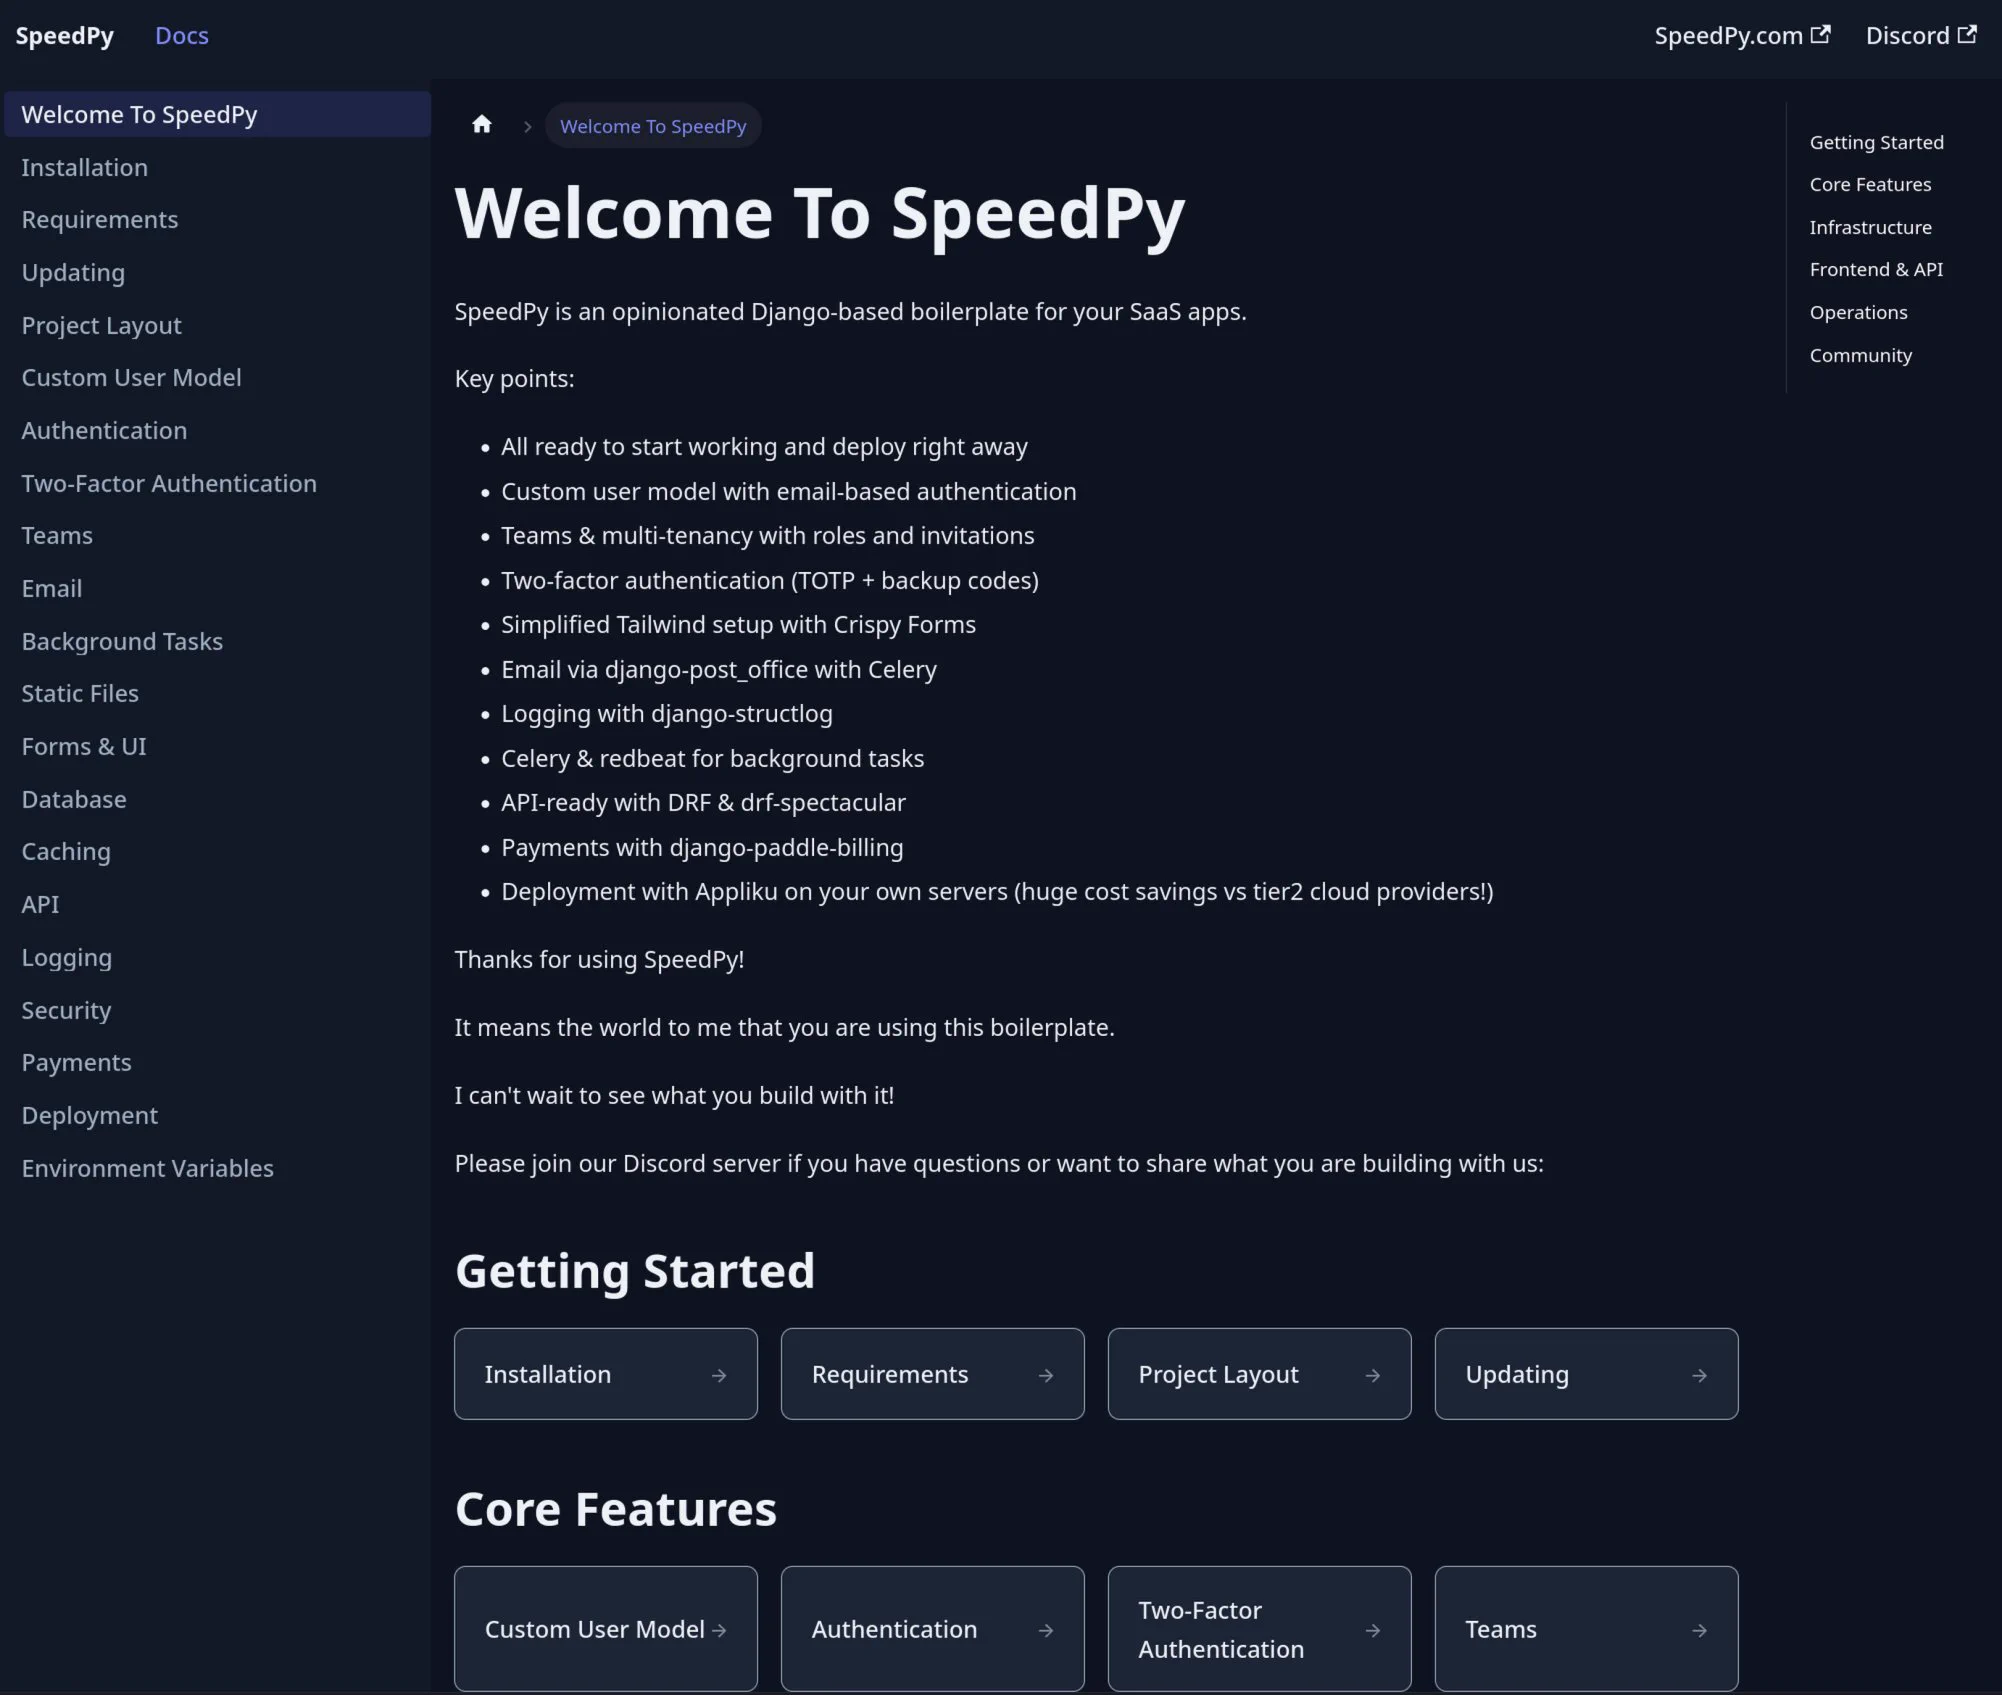
Task: Go to Logging in sidebar
Action: 218,957
